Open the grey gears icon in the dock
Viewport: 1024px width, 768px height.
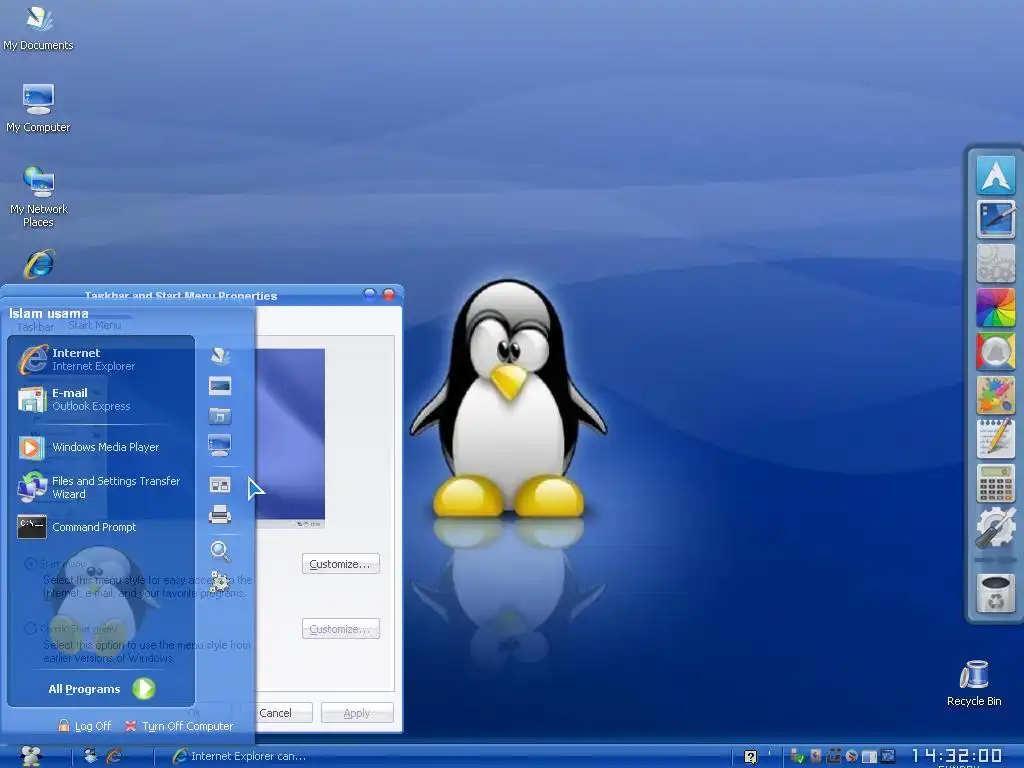tap(996, 263)
